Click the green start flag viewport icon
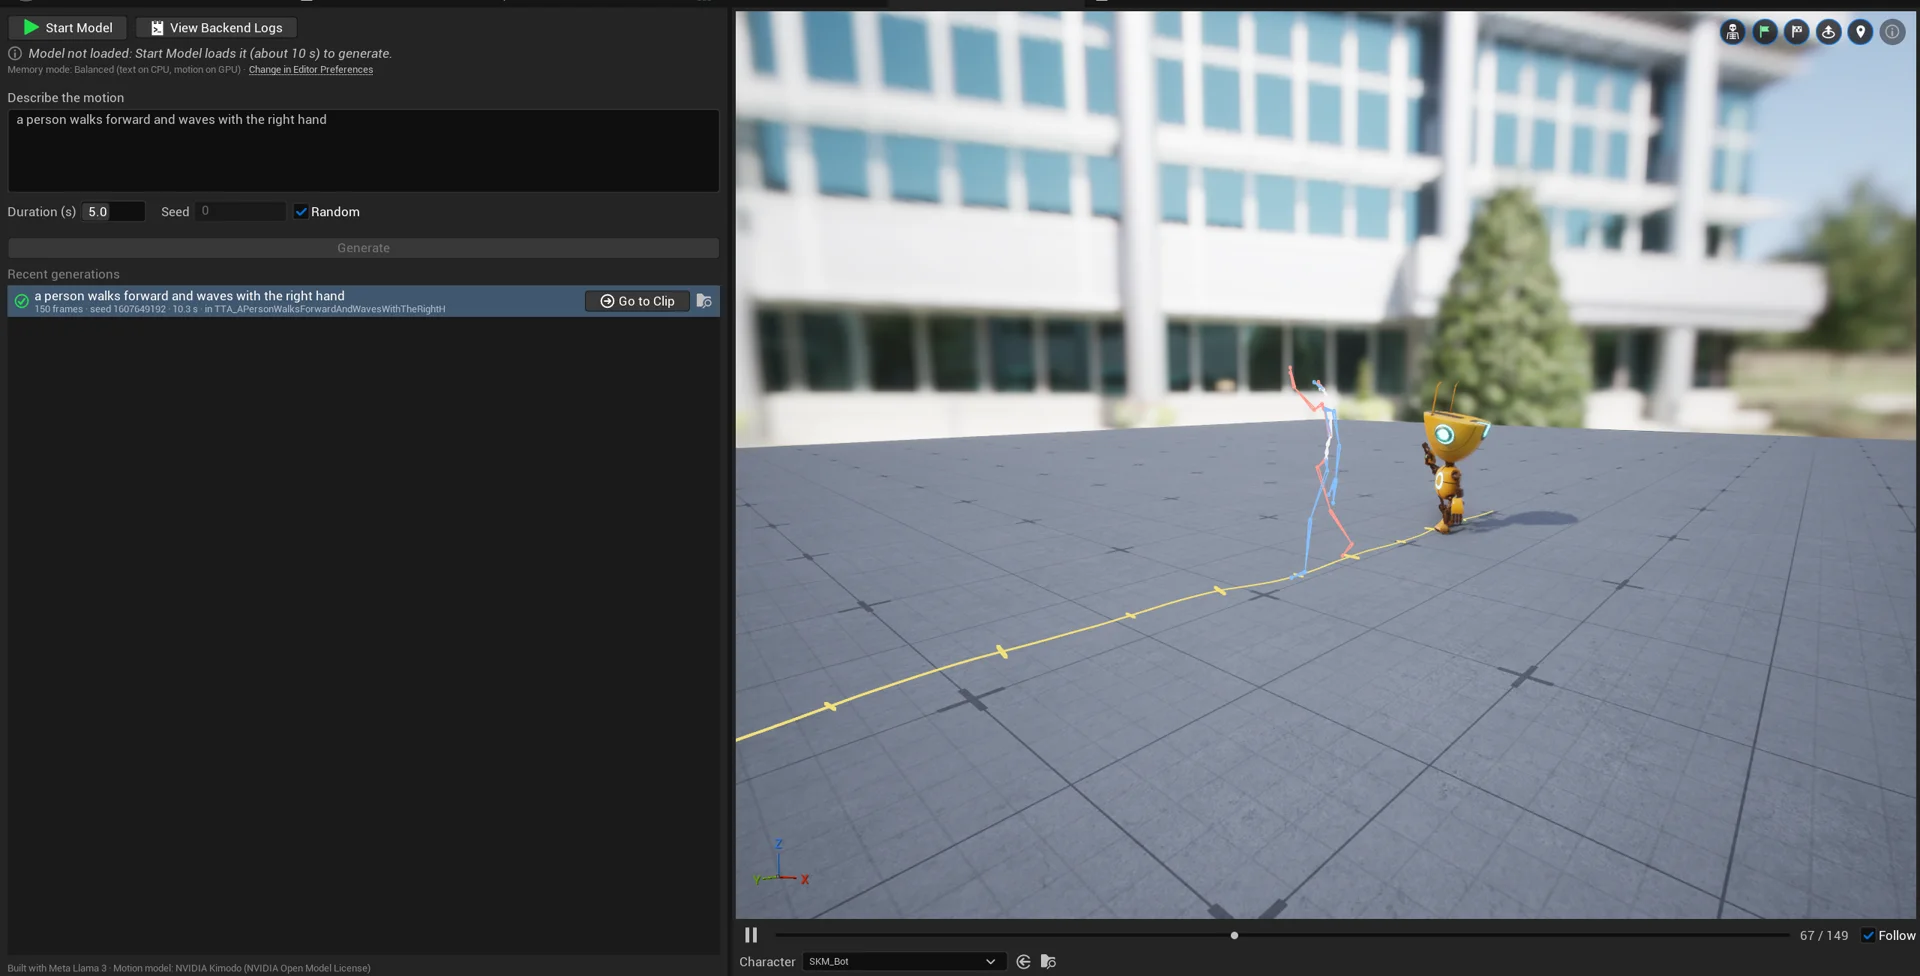 1765,32
